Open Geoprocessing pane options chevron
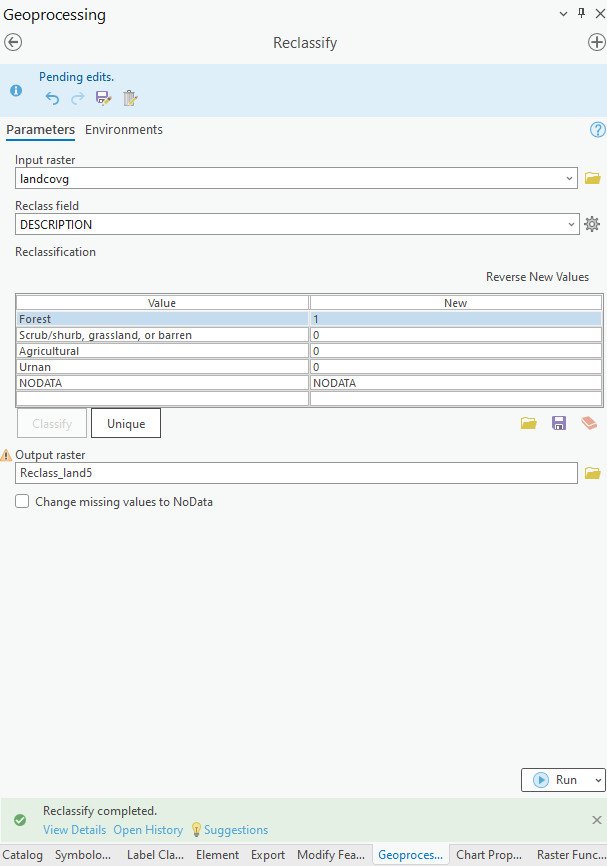This screenshot has height=866, width=607. tap(563, 14)
